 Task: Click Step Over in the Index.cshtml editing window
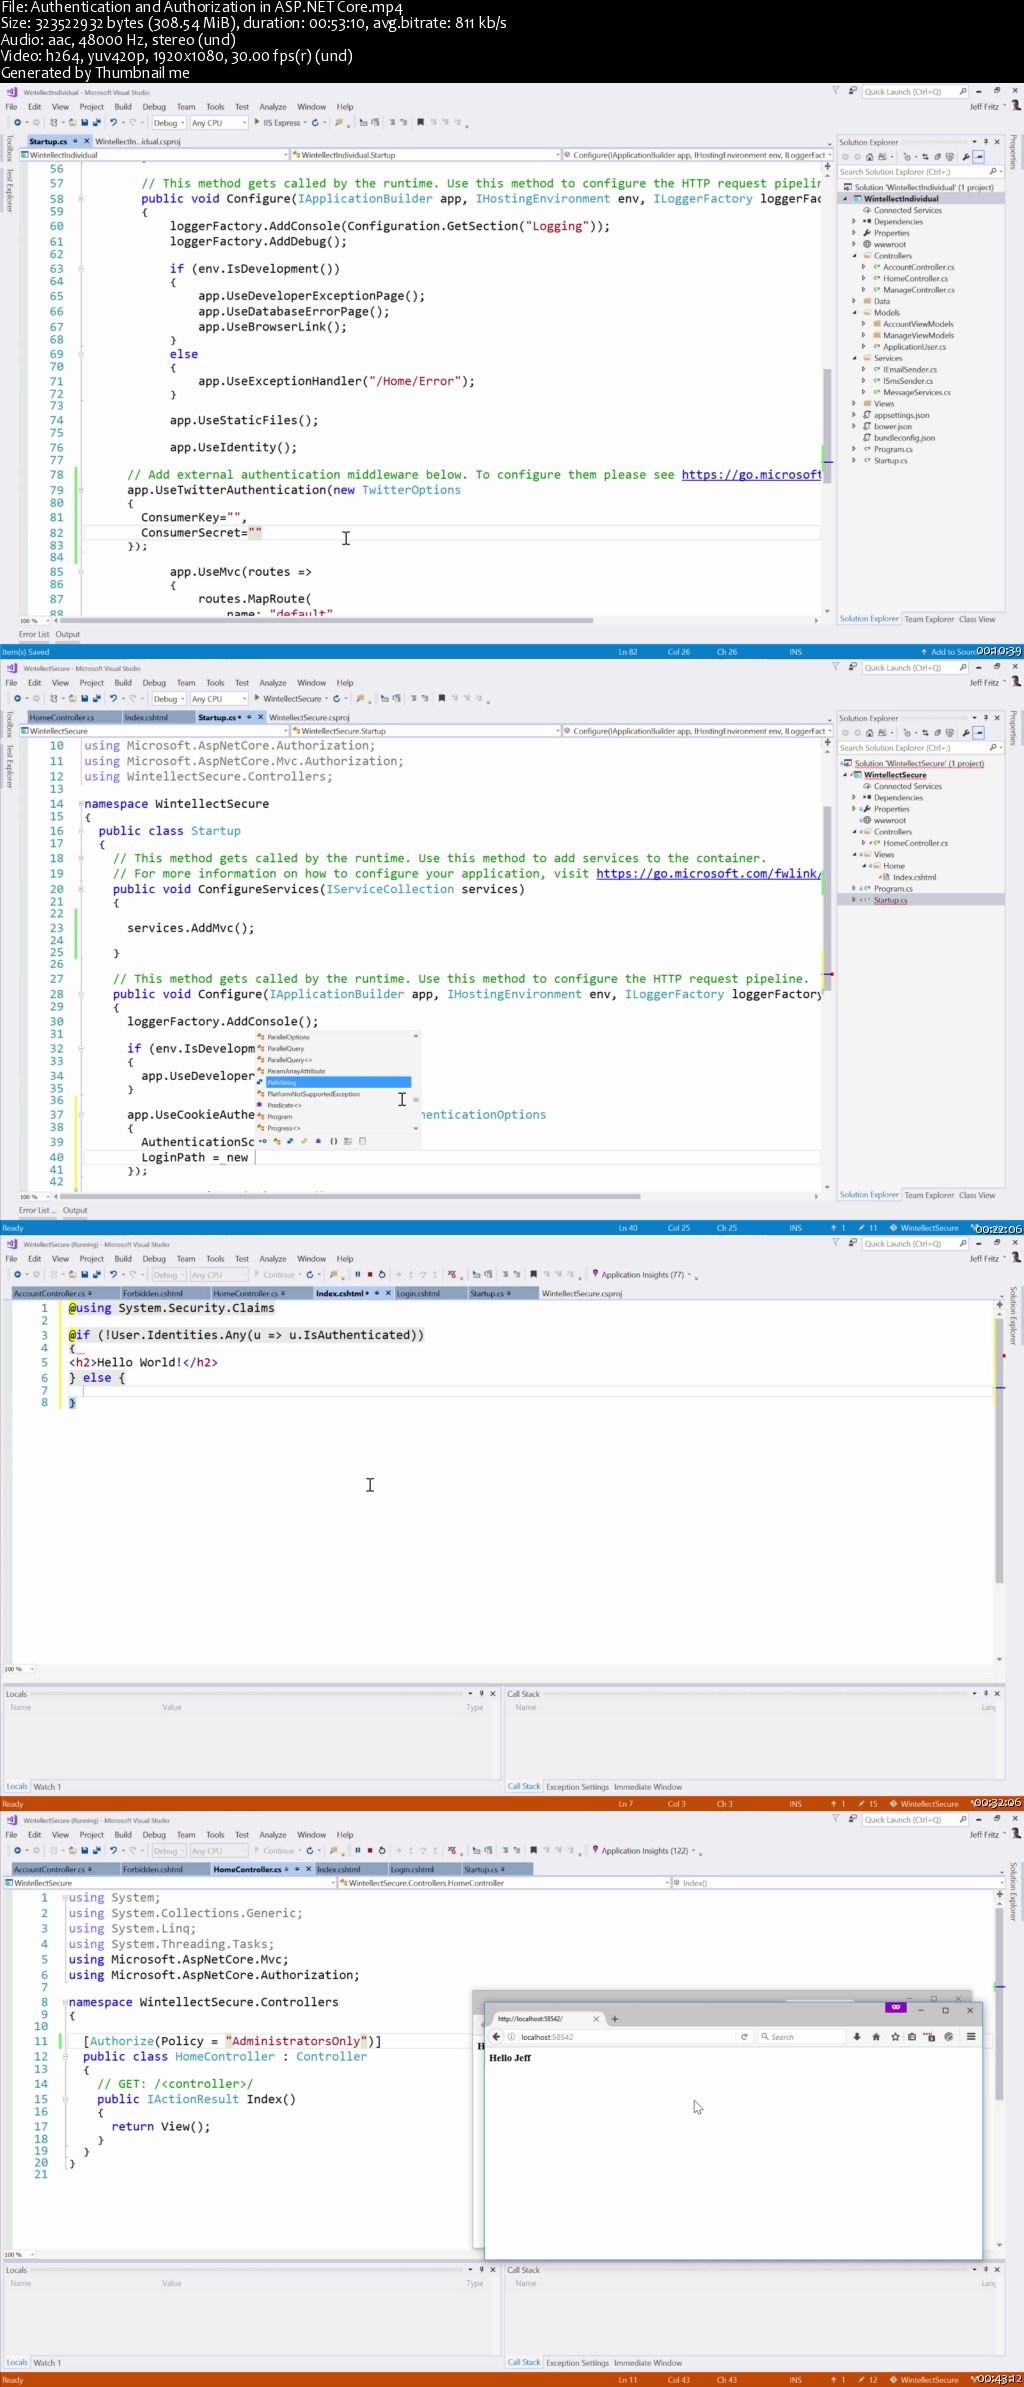pyautogui.click(x=423, y=1274)
